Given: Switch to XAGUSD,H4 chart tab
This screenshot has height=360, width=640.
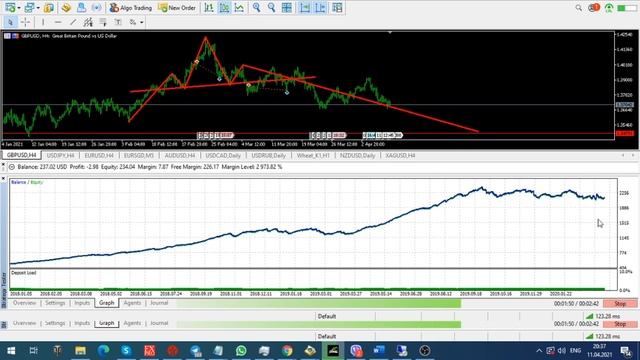Looking at the screenshot, I should click(x=400, y=156).
